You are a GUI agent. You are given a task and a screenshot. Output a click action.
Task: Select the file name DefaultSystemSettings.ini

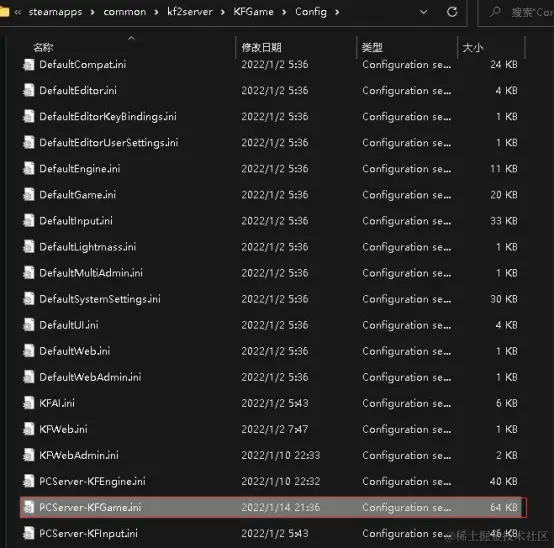(100, 299)
